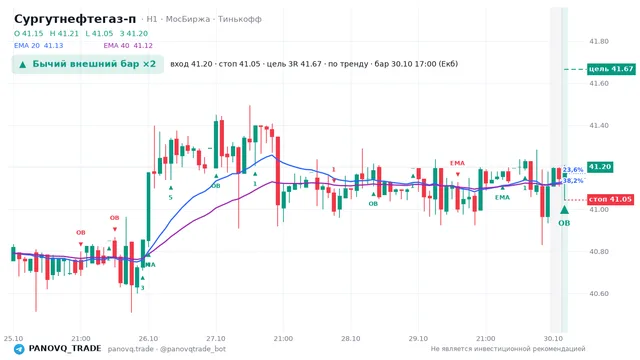Click the 'цель 41.67' price label

coord(611,69)
